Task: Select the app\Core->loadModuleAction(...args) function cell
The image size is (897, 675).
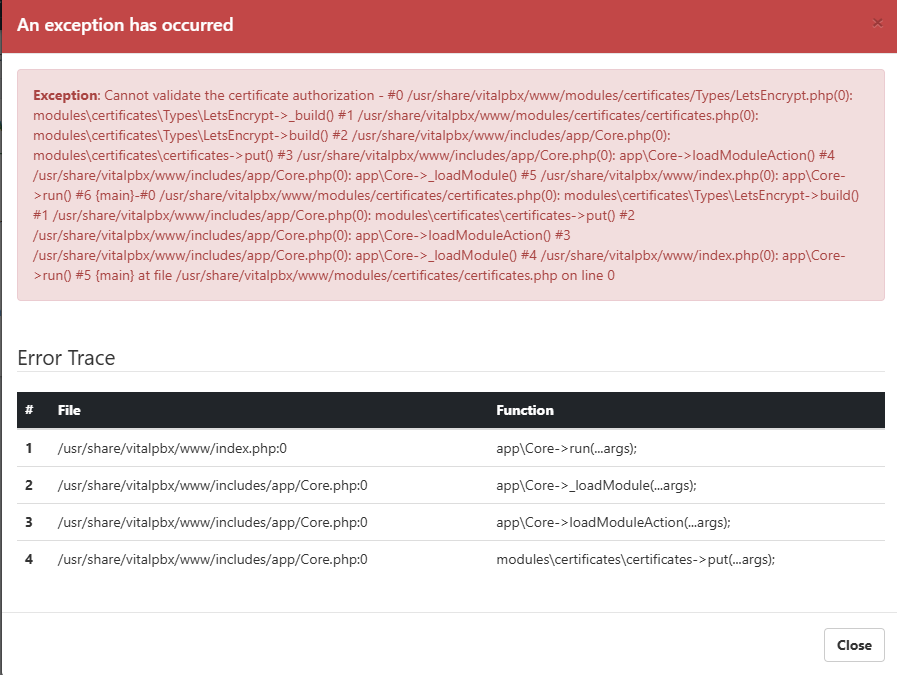Action: pyautogui.click(x=613, y=522)
